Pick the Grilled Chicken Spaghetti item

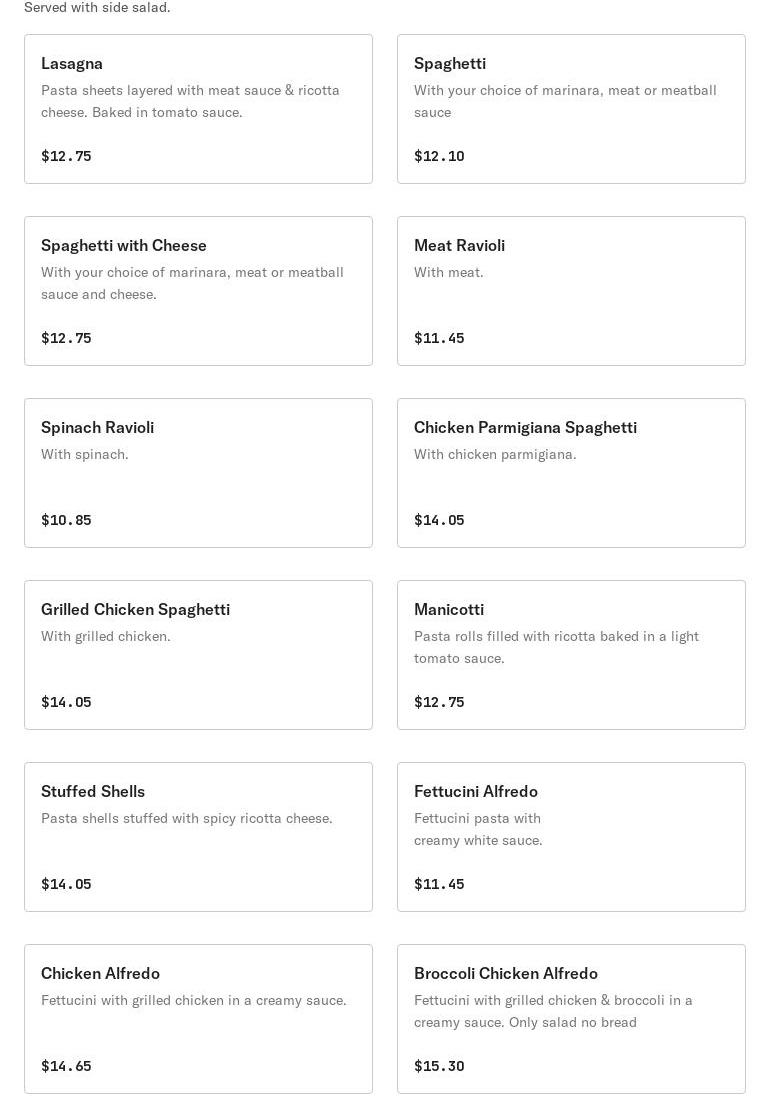pyautogui.click(x=198, y=655)
